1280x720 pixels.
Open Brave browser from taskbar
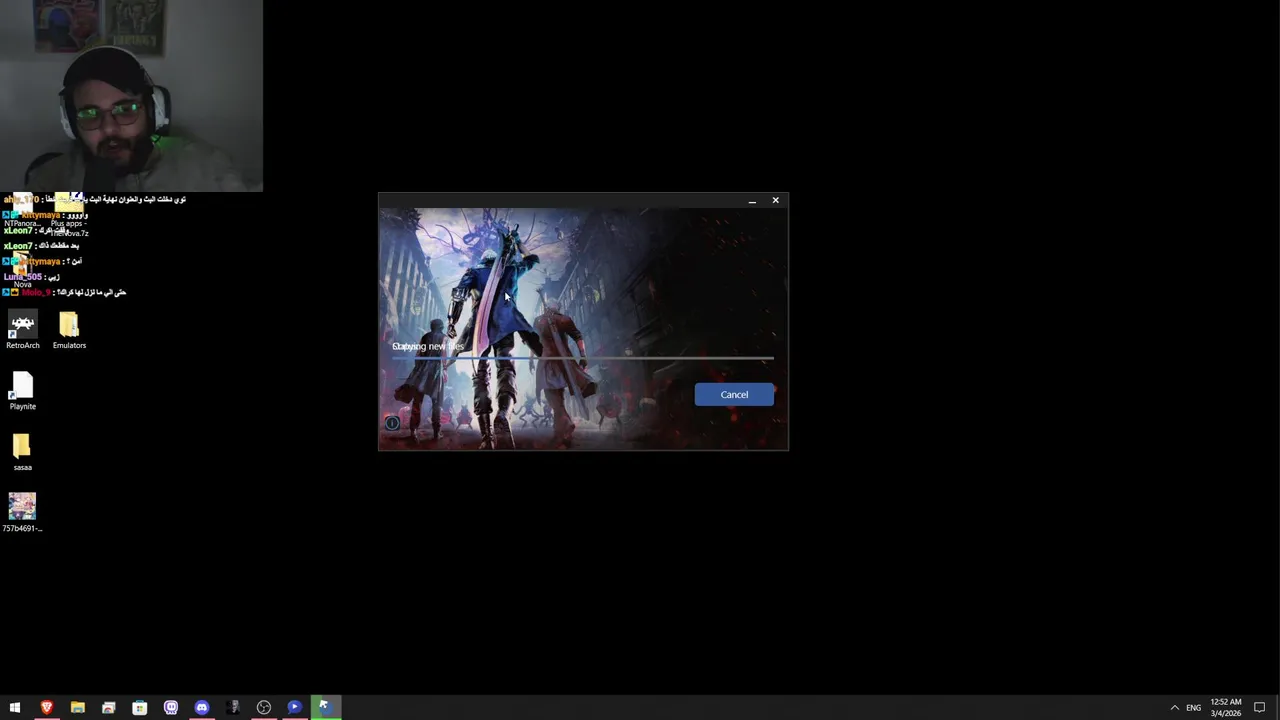pyautogui.click(x=46, y=707)
